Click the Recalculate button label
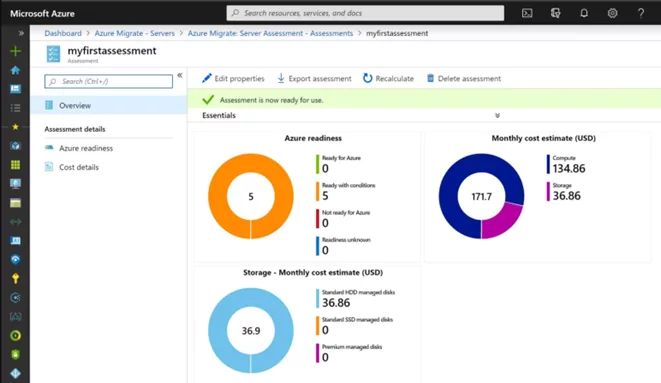661x383 pixels. [x=395, y=78]
